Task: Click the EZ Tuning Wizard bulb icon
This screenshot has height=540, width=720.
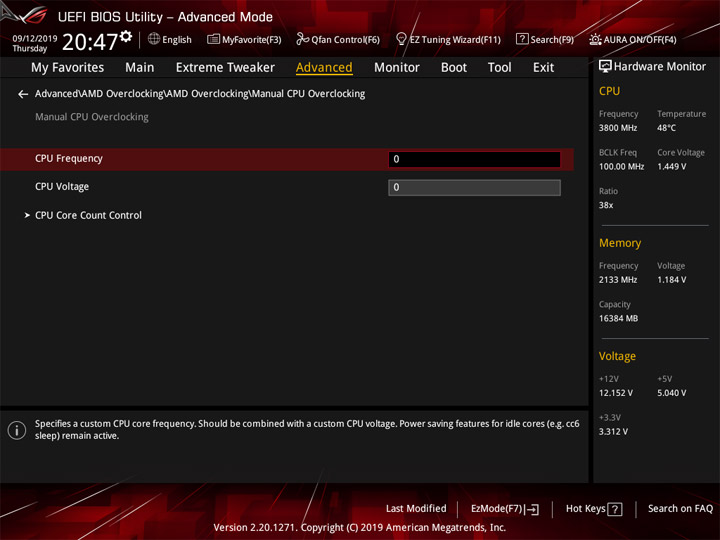Action: [401, 39]
